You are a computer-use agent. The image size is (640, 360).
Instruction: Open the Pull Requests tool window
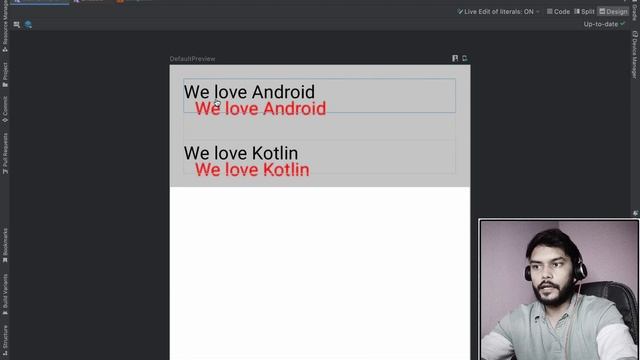[x=5, y=153]
